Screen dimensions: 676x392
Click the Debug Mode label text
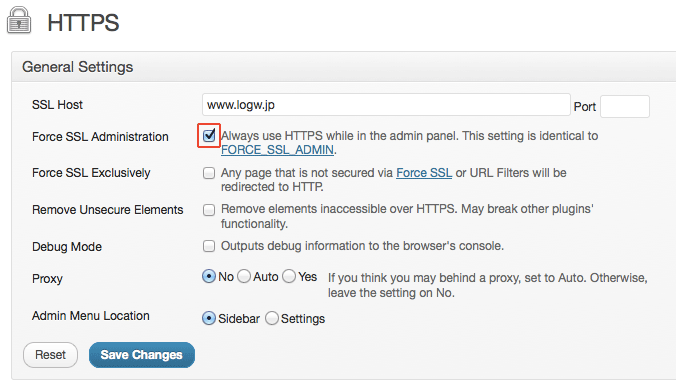(x=67, y=247)
